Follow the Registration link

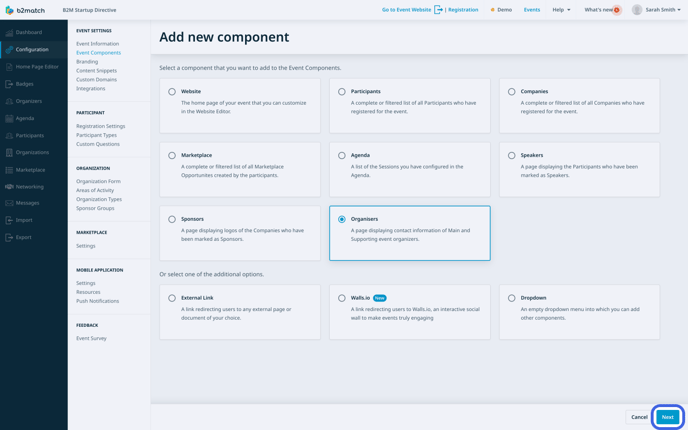tap(463, 10)
